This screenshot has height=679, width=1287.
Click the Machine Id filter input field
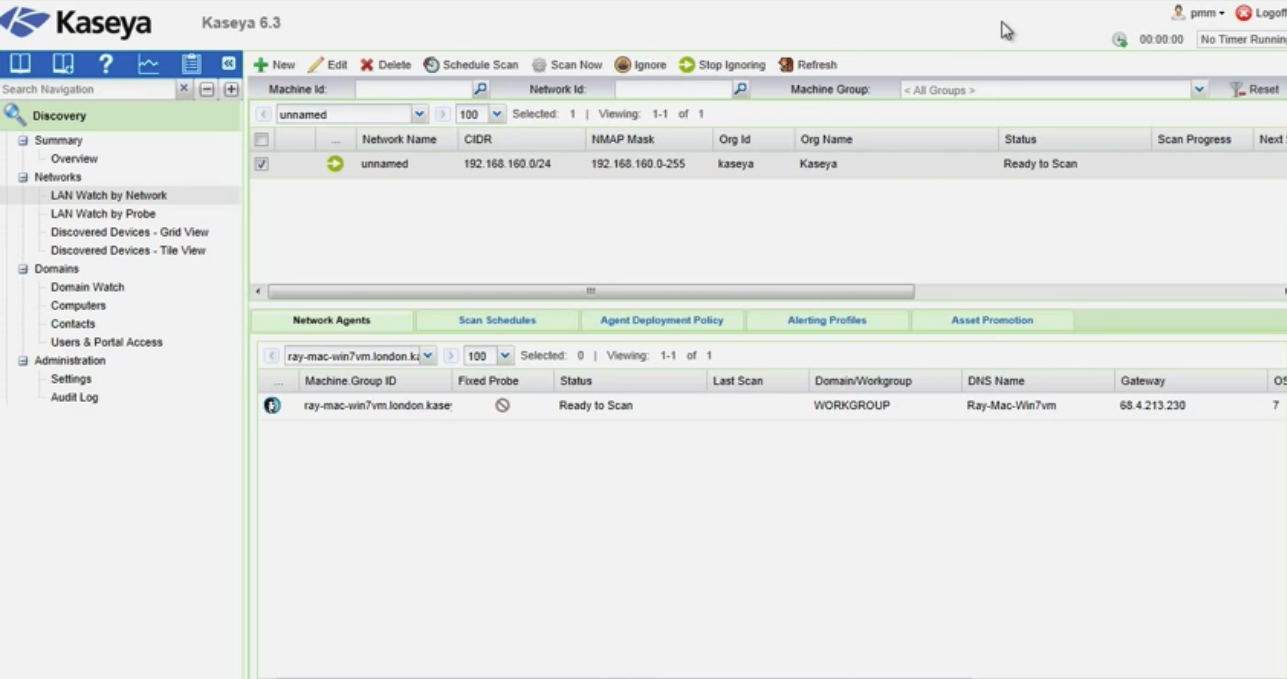click(413, 90)
